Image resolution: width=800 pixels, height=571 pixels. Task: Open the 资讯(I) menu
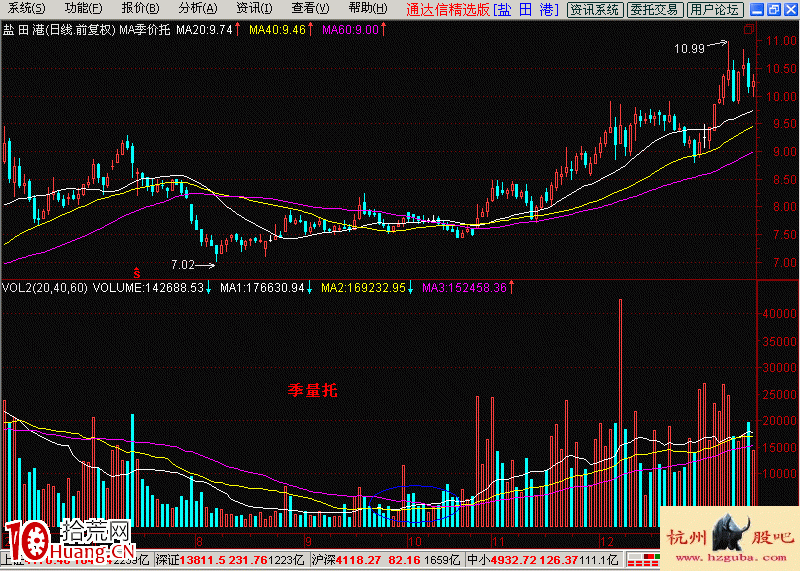[x=254, y=9]
